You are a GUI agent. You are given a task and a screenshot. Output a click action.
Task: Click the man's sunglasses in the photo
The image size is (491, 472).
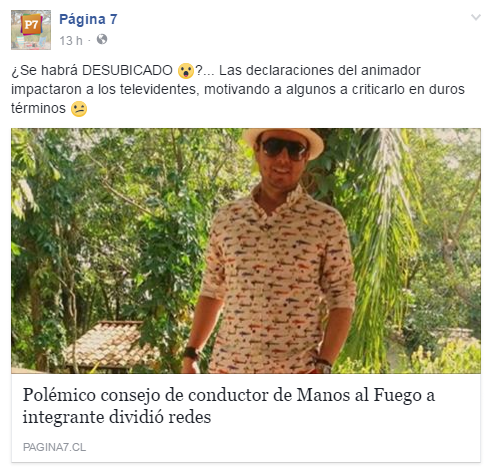[283, 149]
